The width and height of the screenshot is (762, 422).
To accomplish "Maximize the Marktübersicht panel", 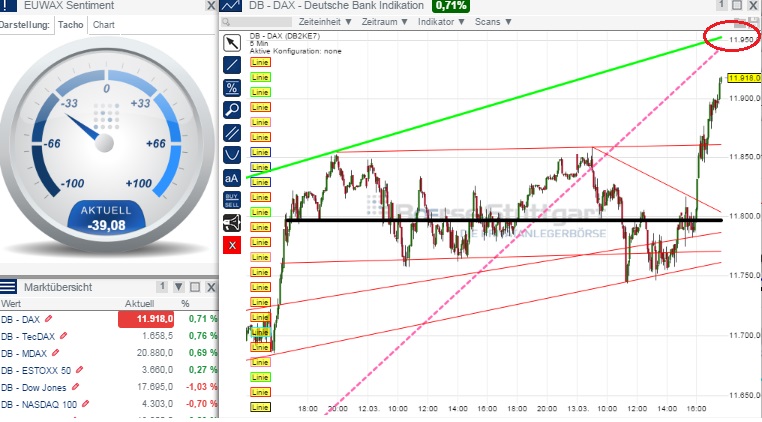I will [195, 287].
